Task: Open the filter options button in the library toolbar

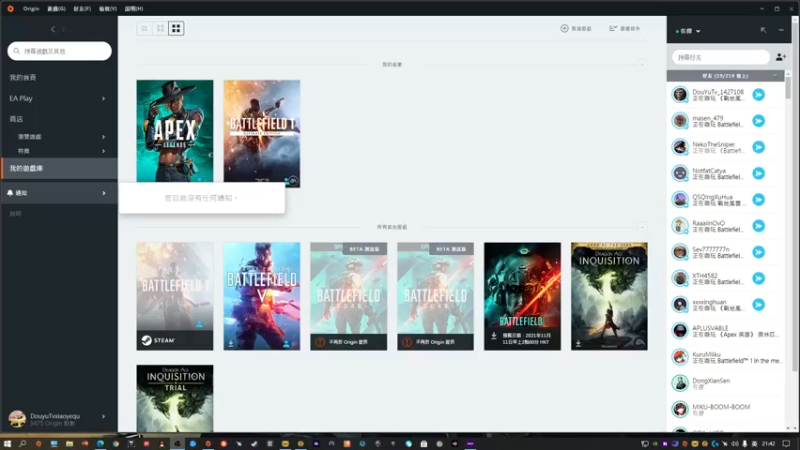Action: pos(624,29)
